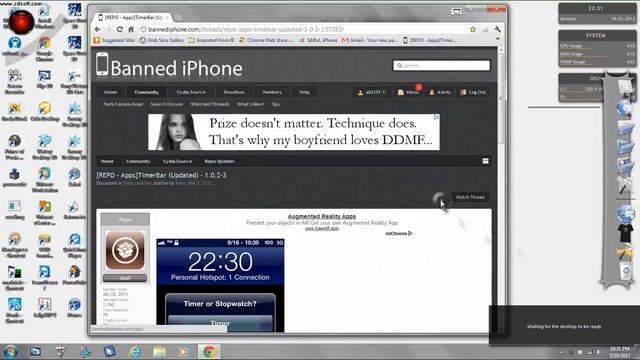Bookmark this page with the star icon
Image resolution: width=640 pixels, height=360 pixels.
pos(473,29)
